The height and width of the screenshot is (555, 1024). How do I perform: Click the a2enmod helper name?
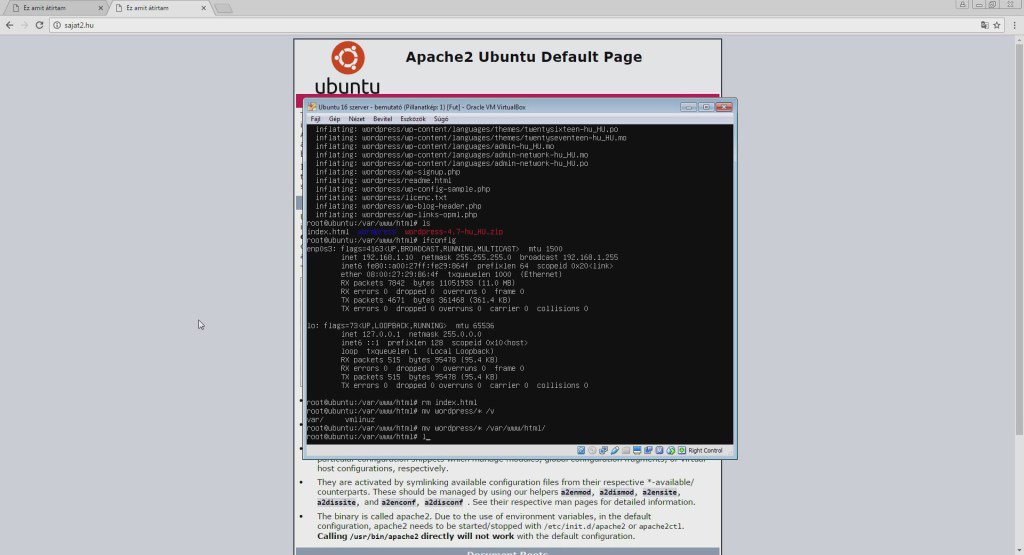coord(576,492)
